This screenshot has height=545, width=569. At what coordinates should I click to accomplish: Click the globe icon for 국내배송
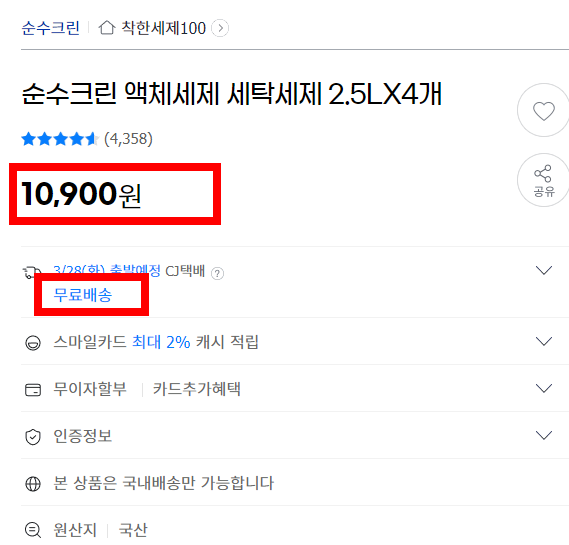point(33,484)
